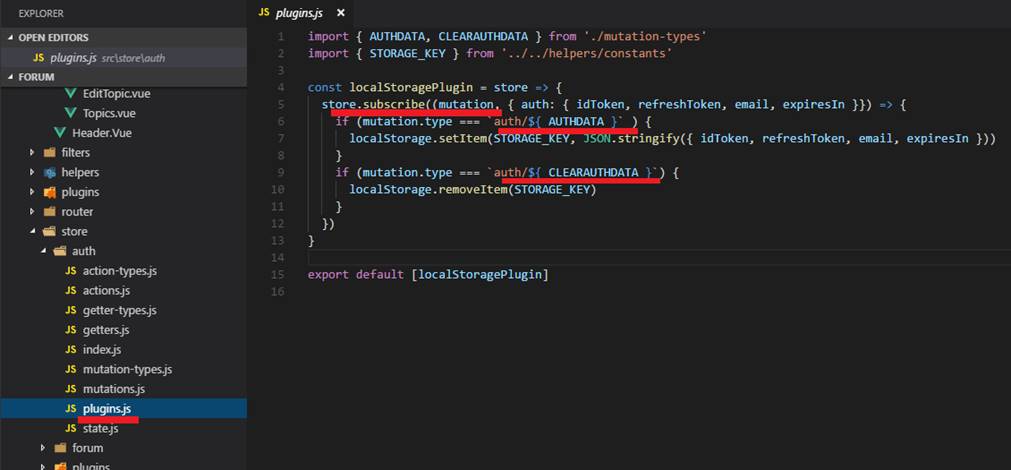This screenshot has height=470, width=1011.
Task: Click JS icon in the plugins.js tab
Action: [x=263, y=13]
